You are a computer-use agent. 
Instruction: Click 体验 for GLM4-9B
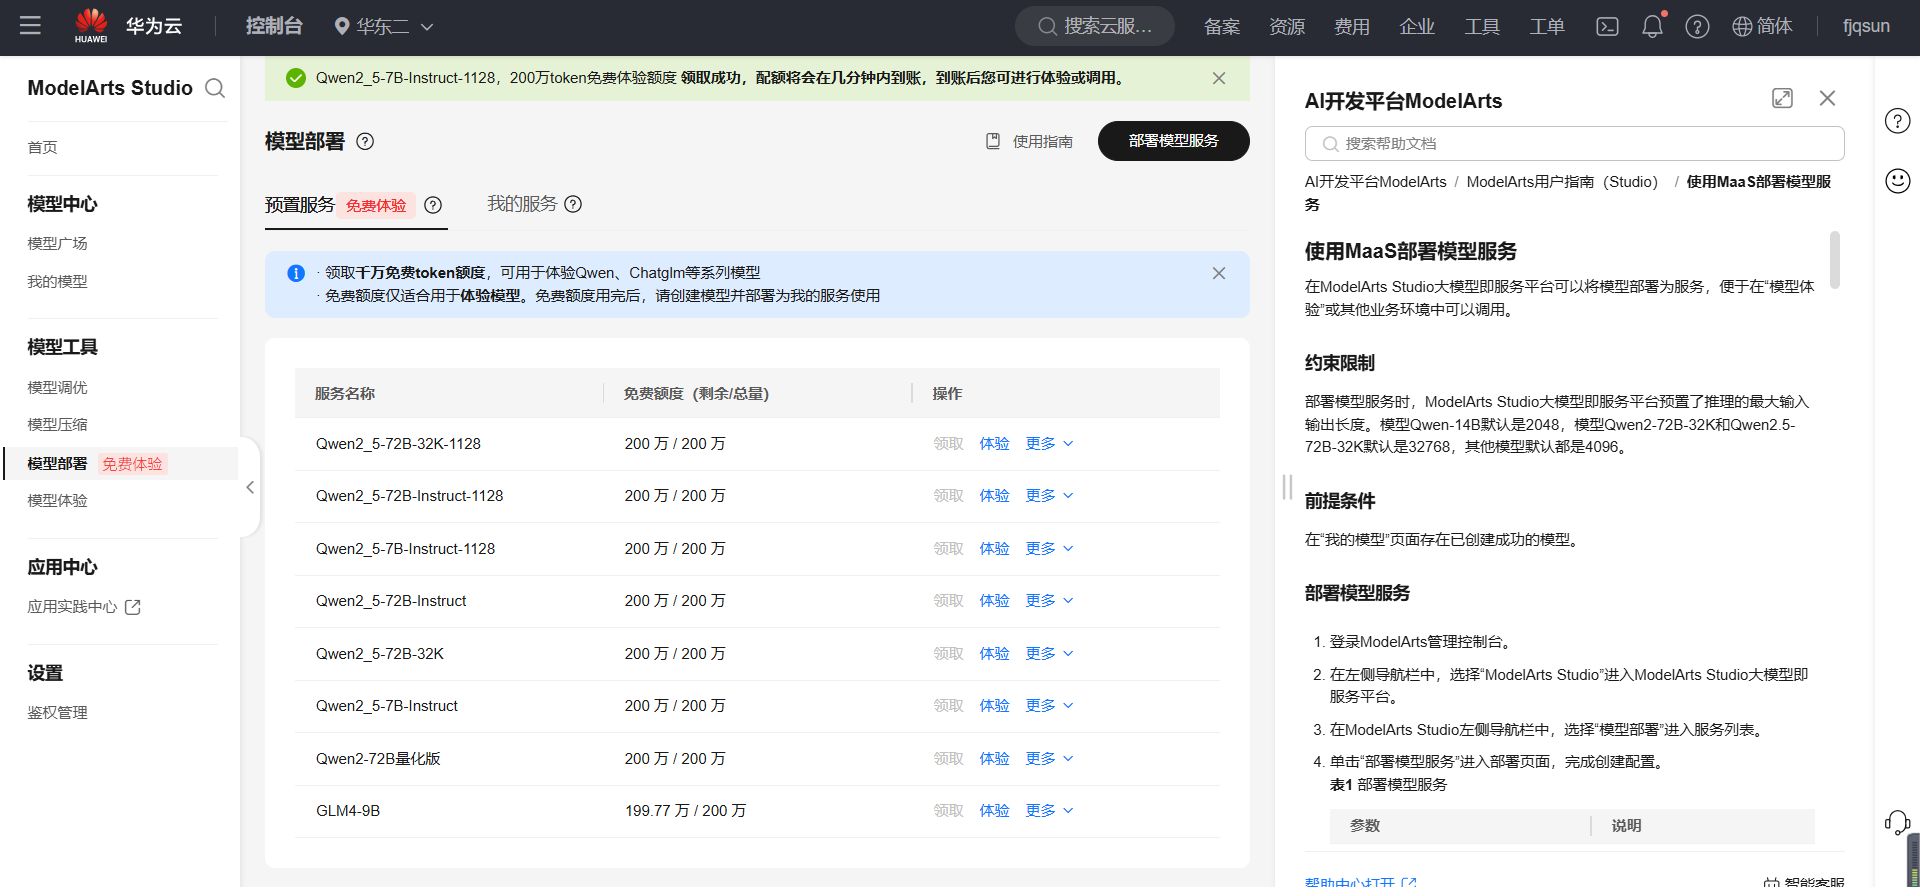pyautogui.click(x=994, y=810)
